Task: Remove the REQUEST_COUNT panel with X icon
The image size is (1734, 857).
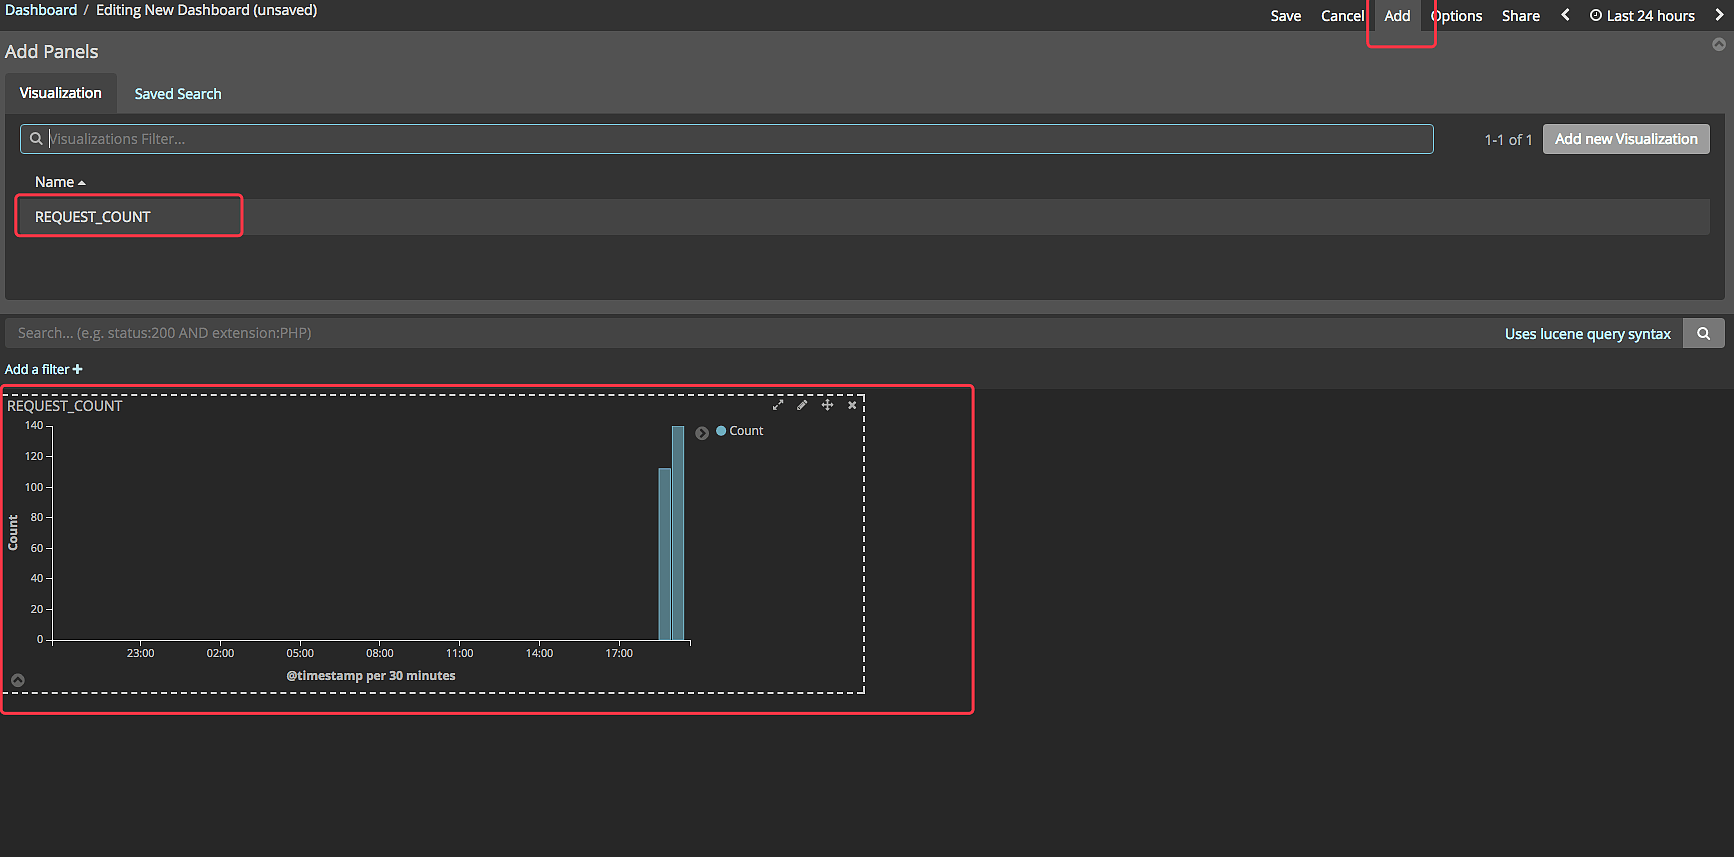Action: [852, 405]
